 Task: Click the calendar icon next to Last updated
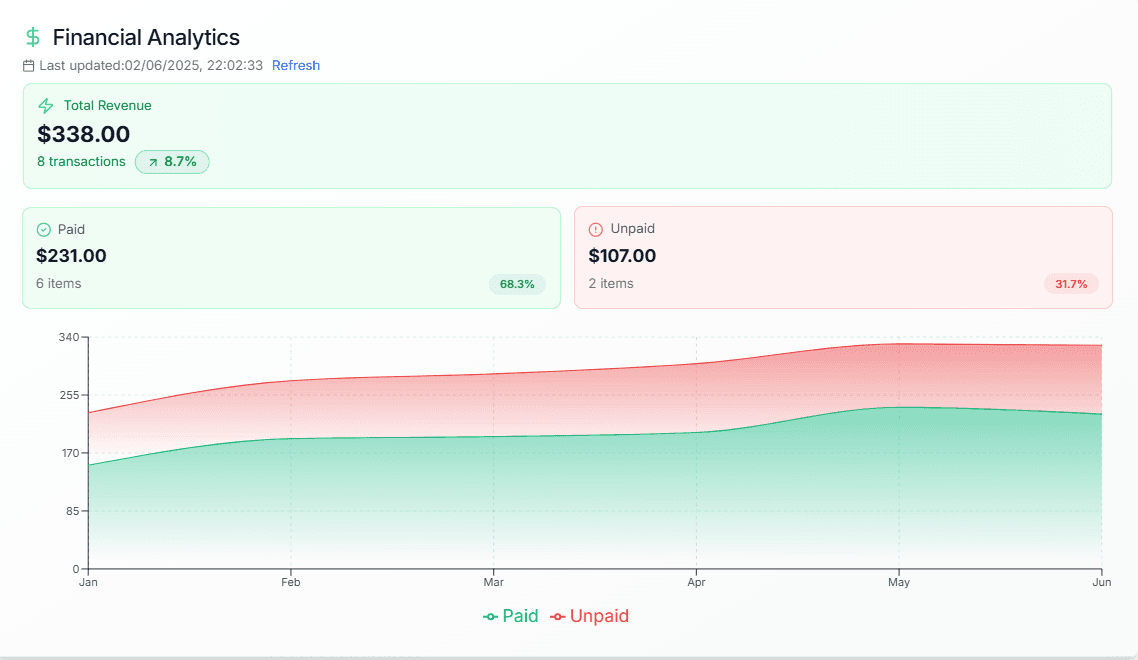(28, 66)
